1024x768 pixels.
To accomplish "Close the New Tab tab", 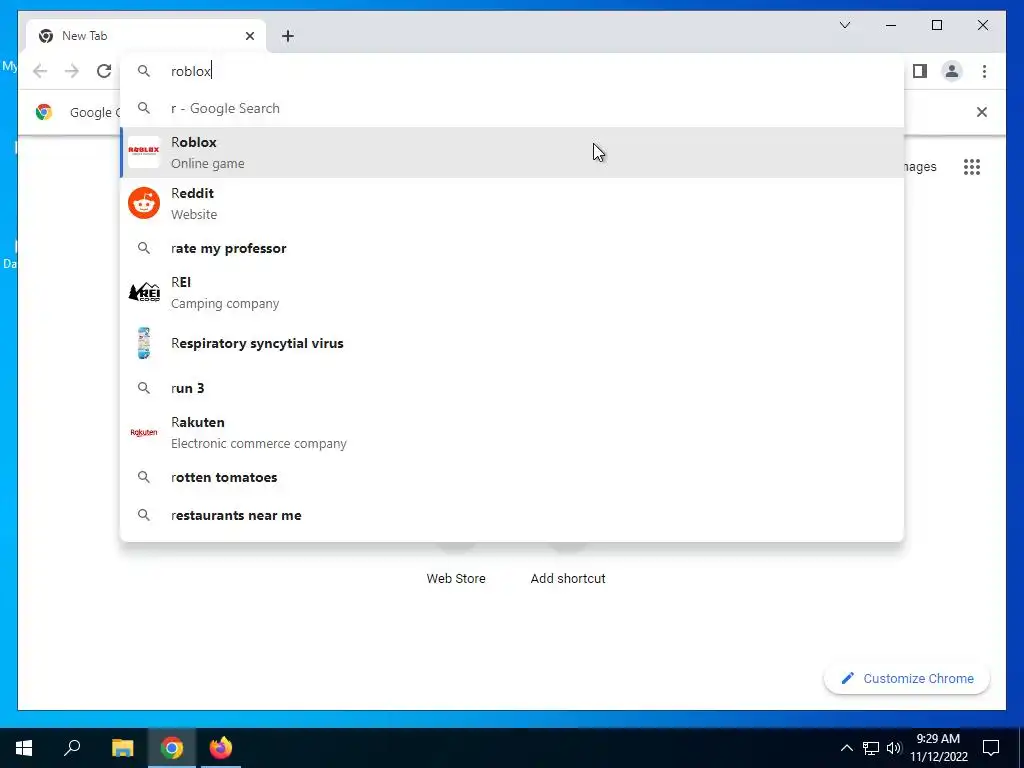I will point(249,36).
